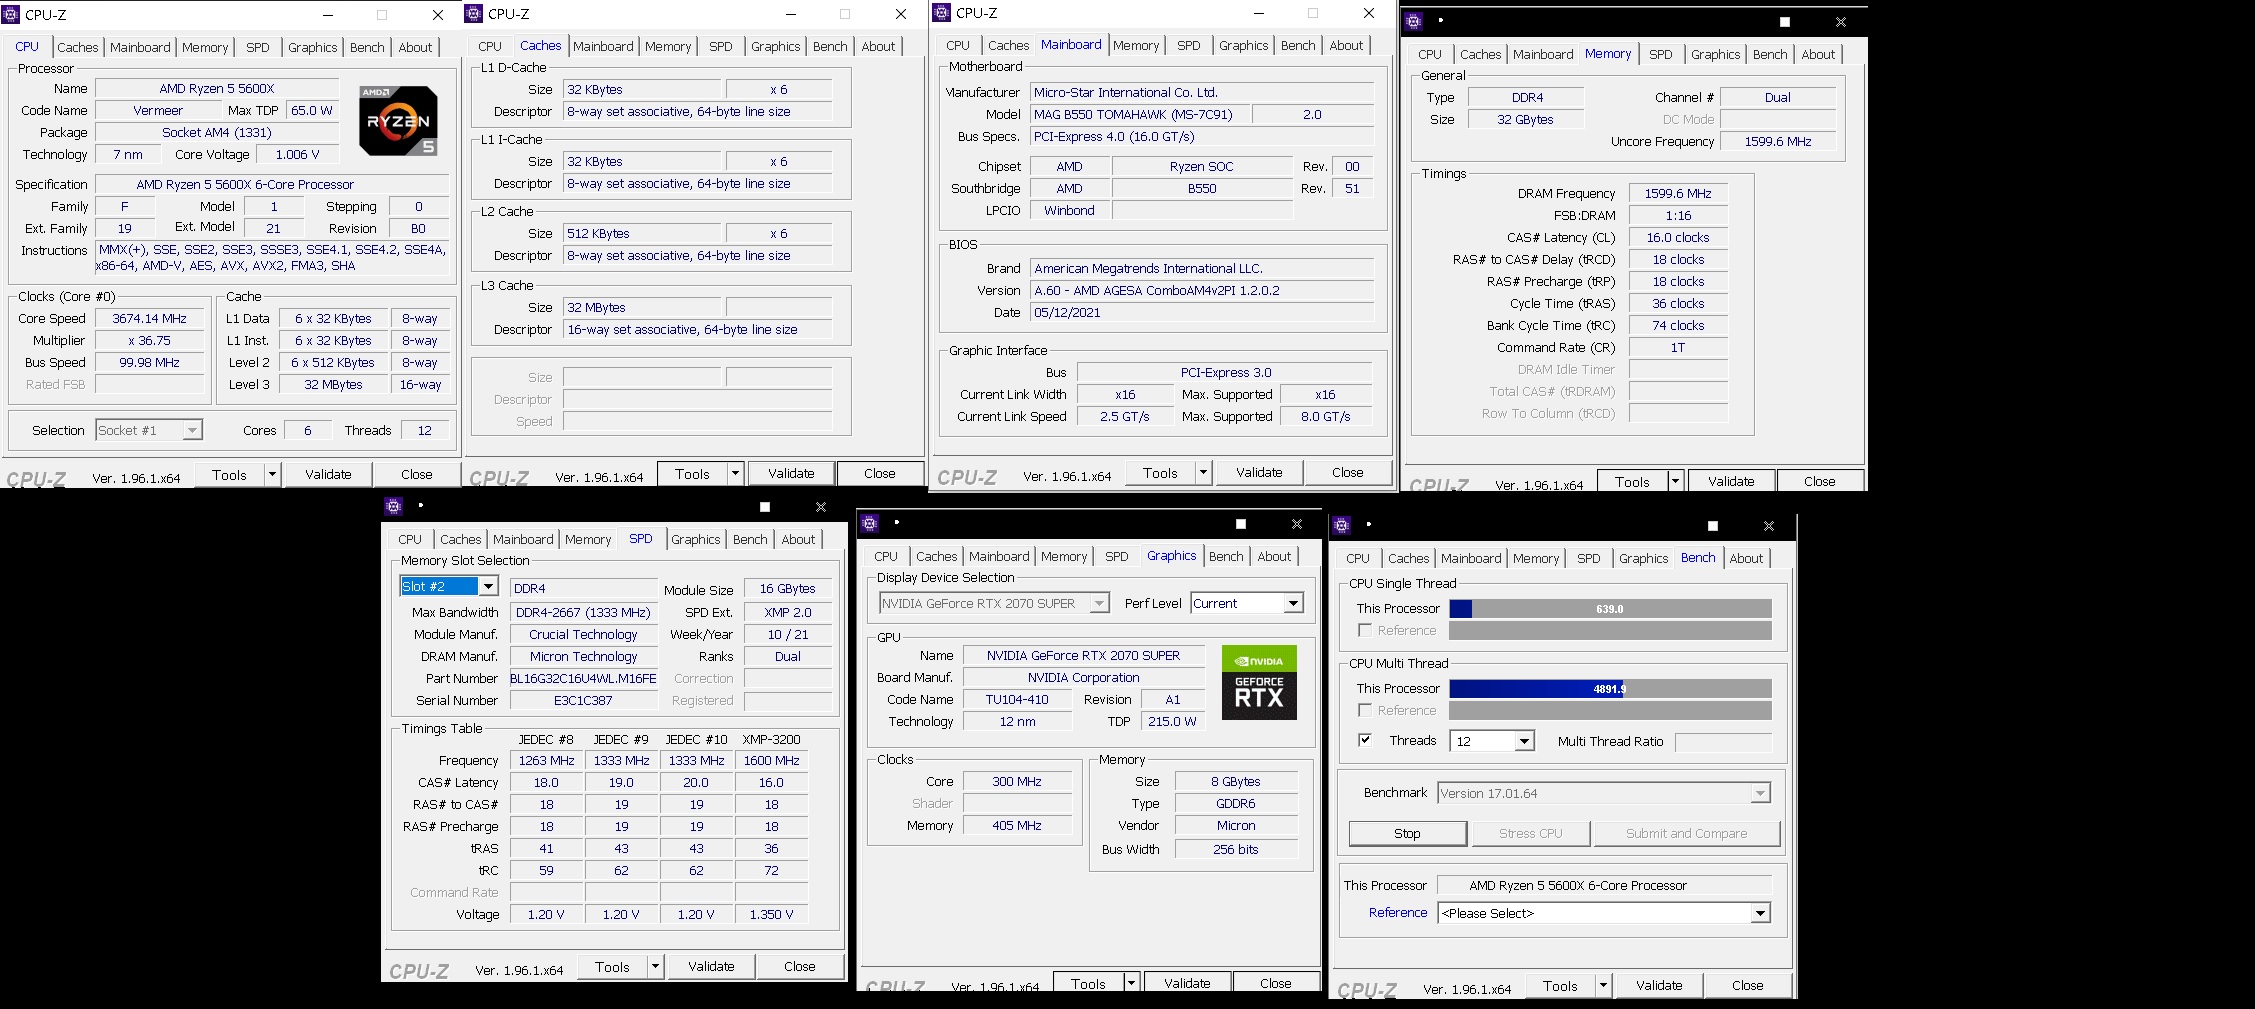Screen dimensions: 2255x1009
Task: Click Validate in the Memory-tab window
Action: [x=1731, y=481]
